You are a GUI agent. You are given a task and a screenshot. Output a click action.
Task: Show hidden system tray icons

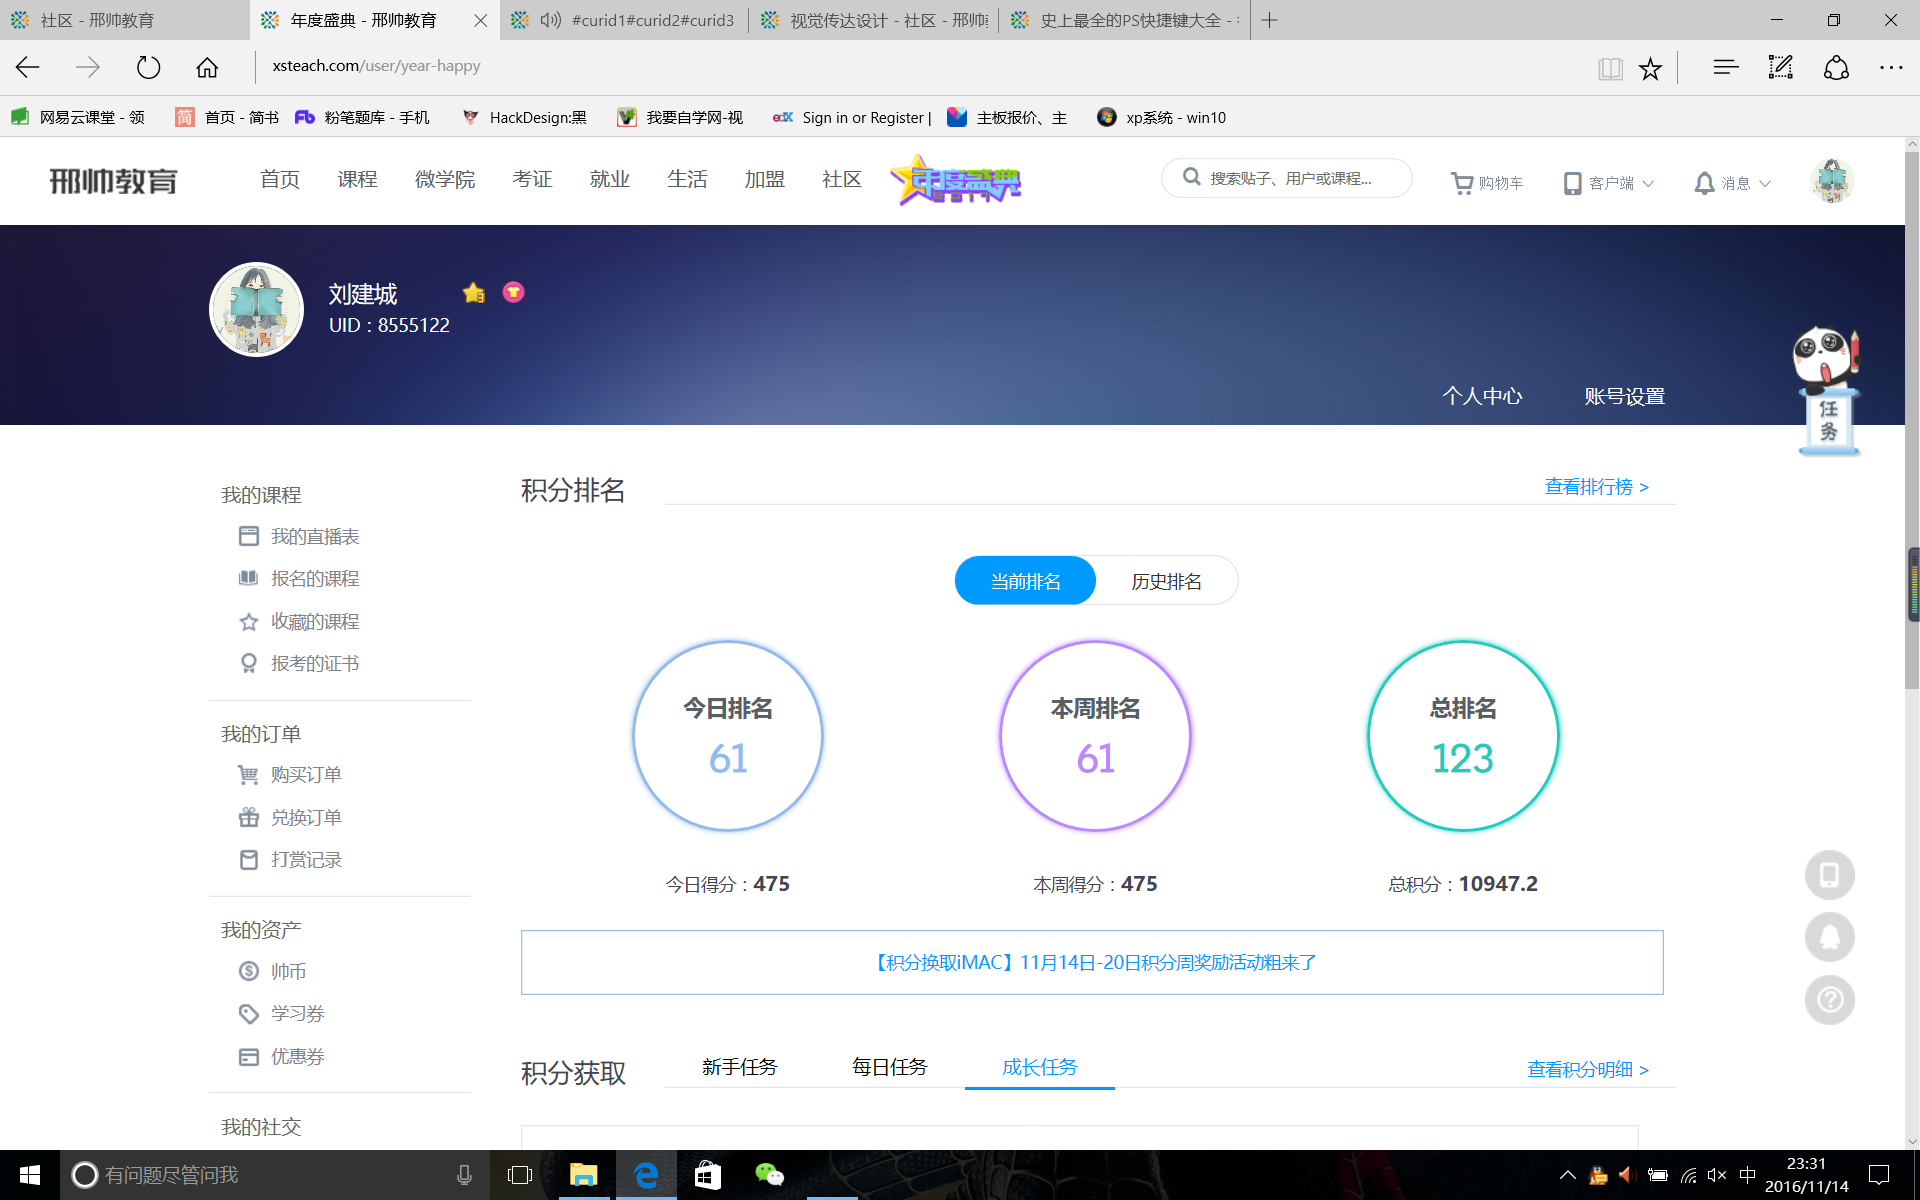point(1567,1175)
